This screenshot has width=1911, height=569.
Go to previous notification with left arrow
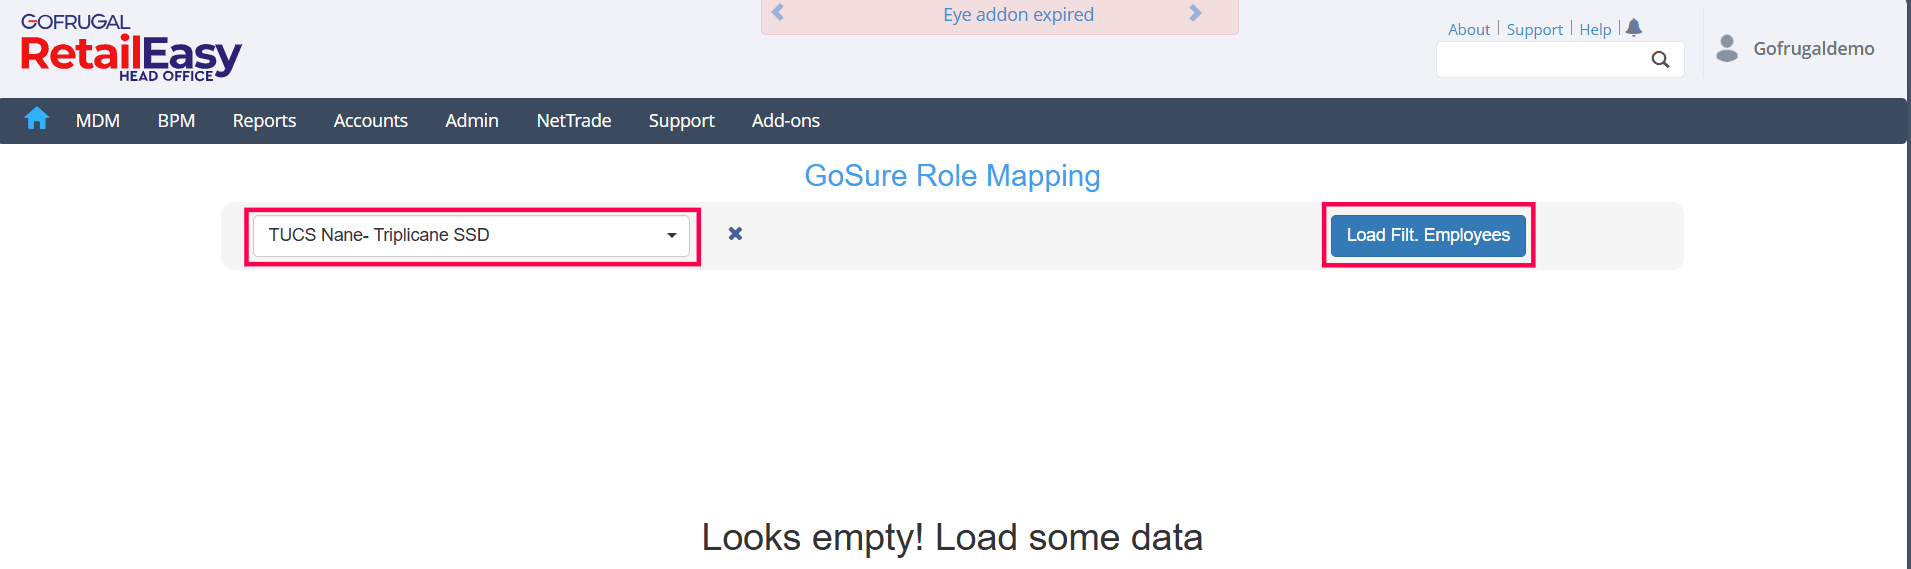[x=778, y=14]
